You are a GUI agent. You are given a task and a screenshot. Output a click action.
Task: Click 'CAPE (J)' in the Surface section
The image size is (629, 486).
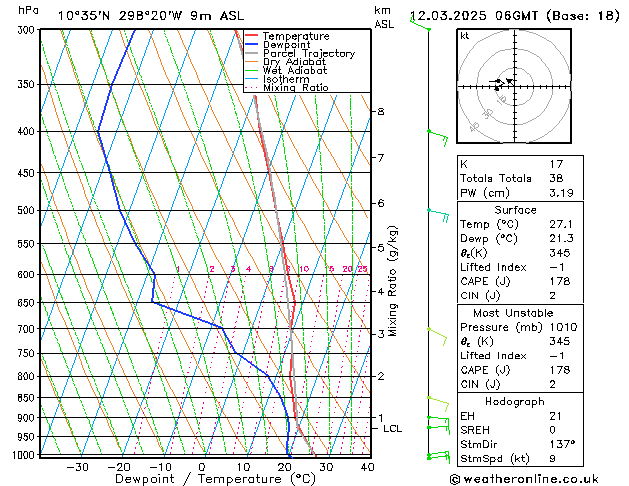pos(485,281)
